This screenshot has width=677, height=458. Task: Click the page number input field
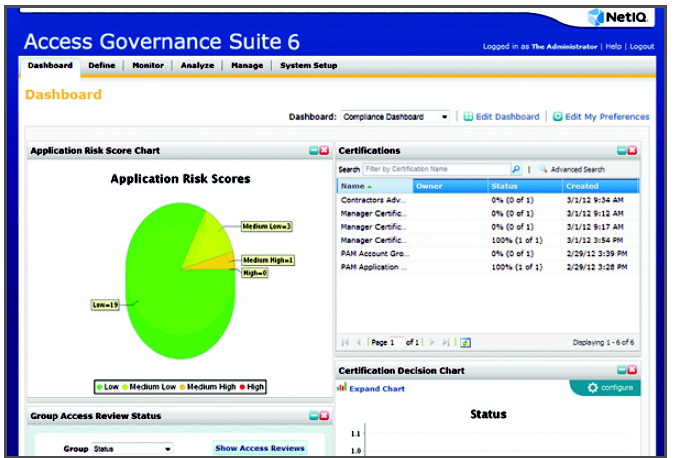coord(397,342)
